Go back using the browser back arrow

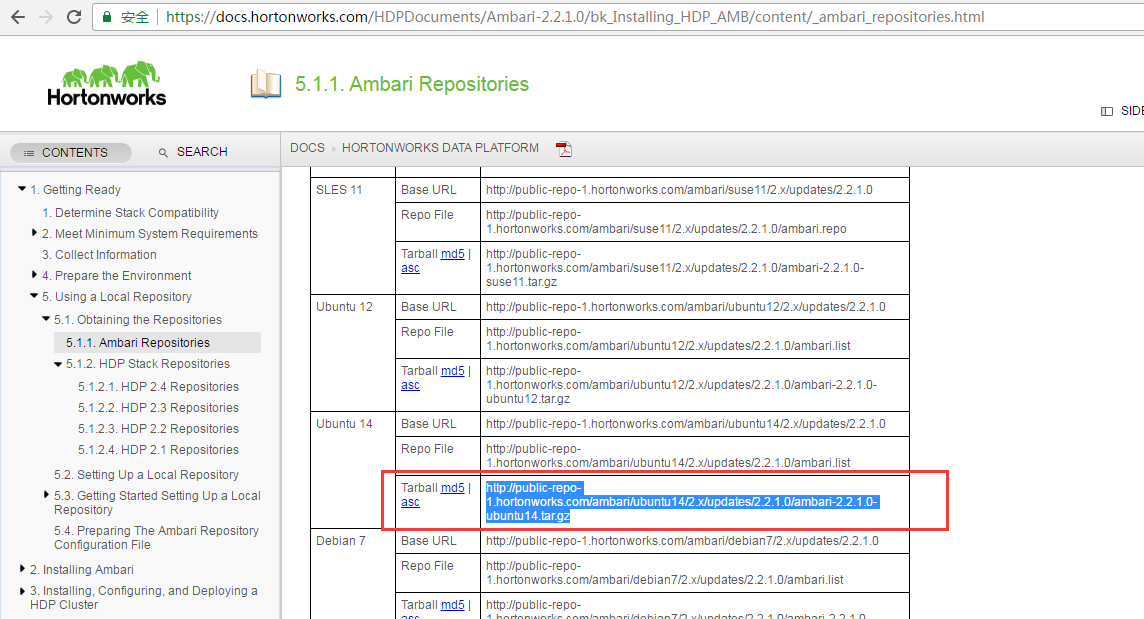click(x=18, y=17)
